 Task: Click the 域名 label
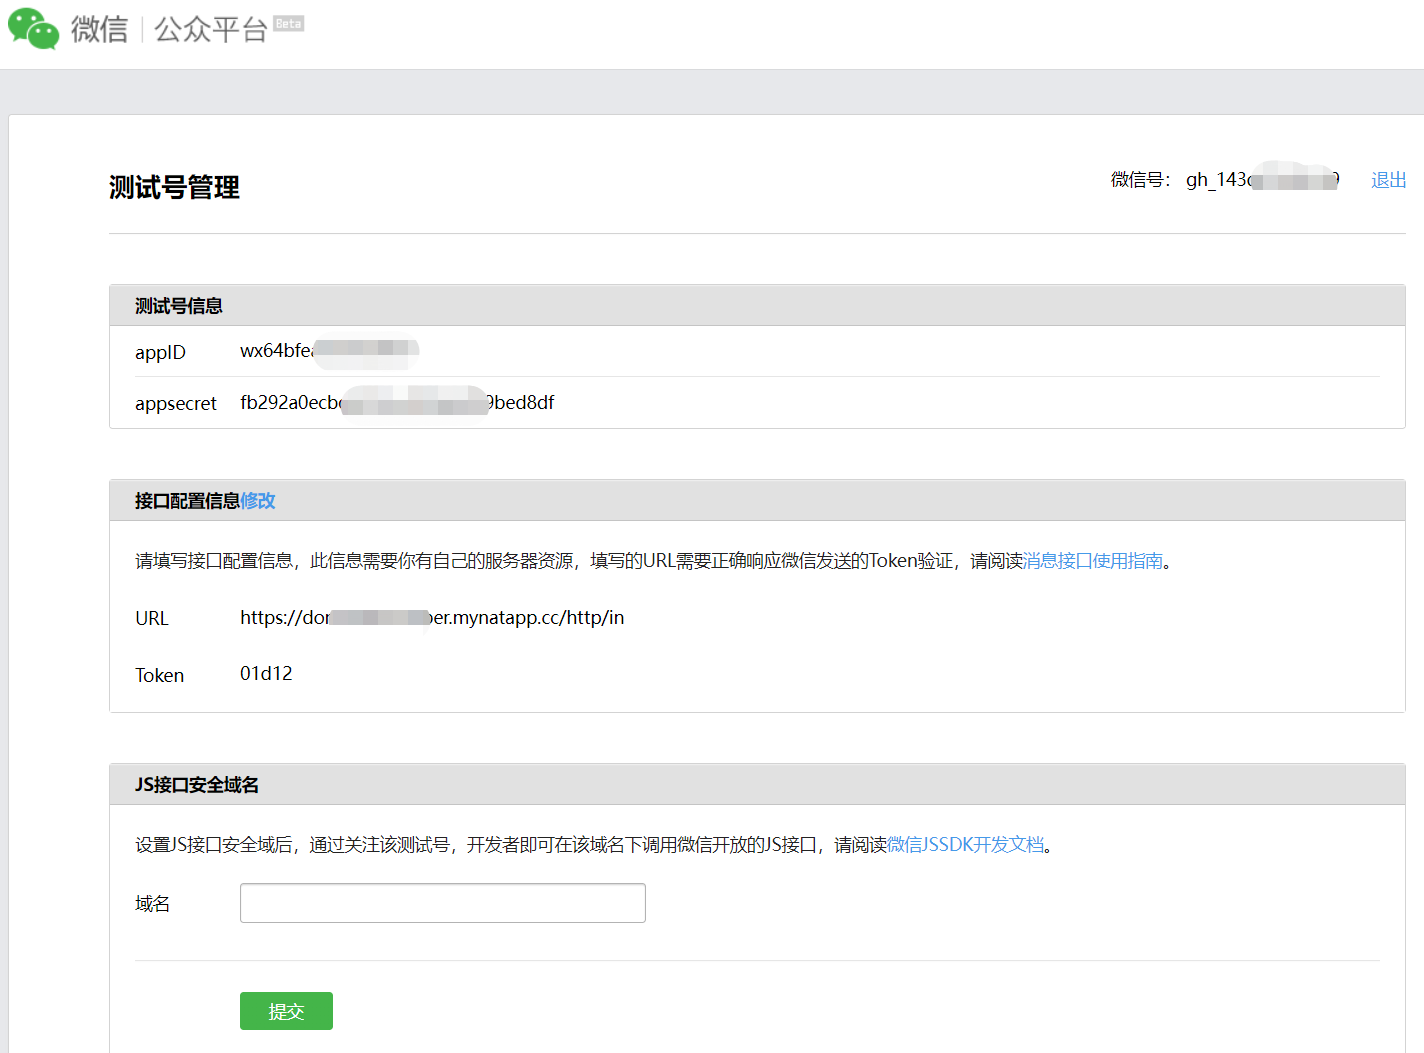(x=152, y=904)
